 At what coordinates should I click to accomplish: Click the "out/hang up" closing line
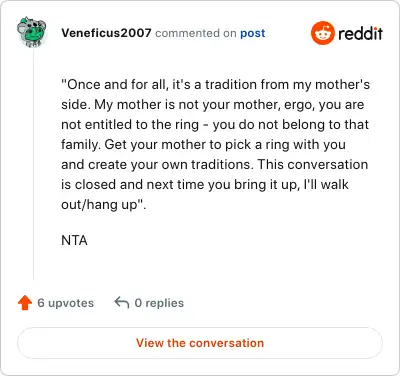[x=104, y=205]
